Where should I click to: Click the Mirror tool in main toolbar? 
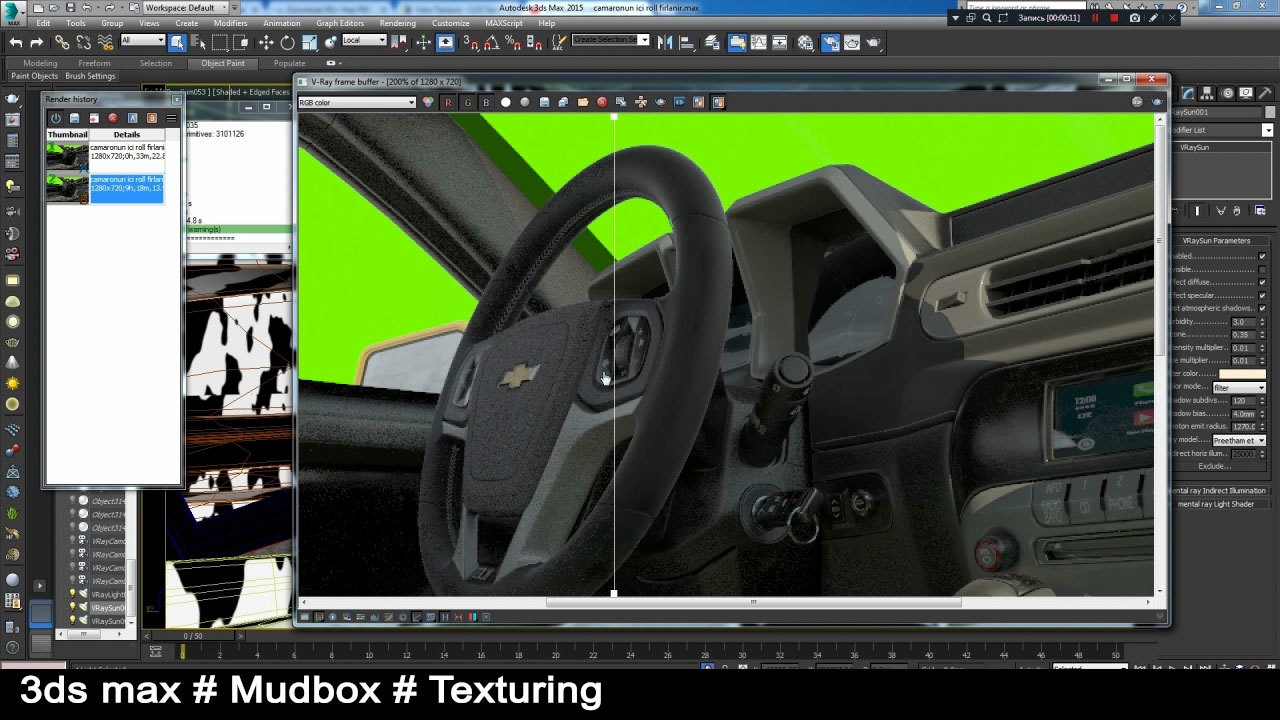pos(667,42)
